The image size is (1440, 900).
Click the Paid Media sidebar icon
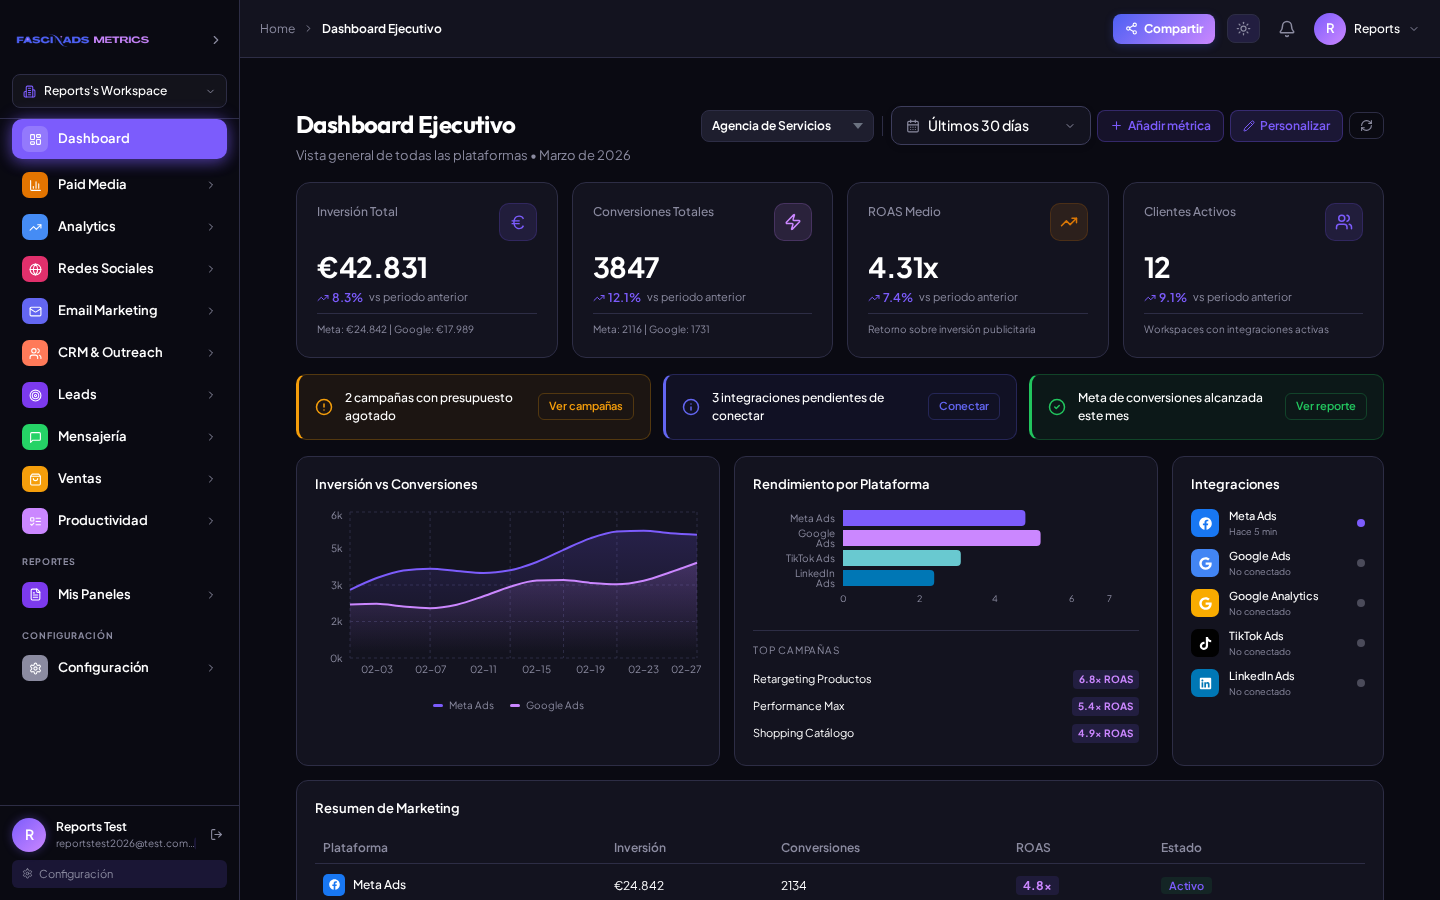35,185
